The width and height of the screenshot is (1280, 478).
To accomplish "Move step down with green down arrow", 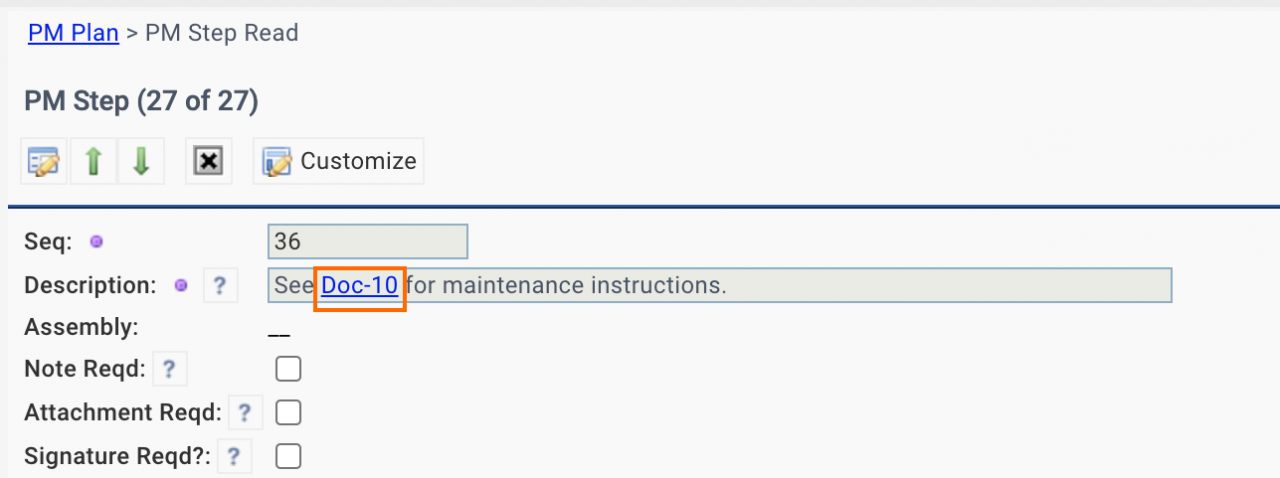I will [x=141, y=161].
